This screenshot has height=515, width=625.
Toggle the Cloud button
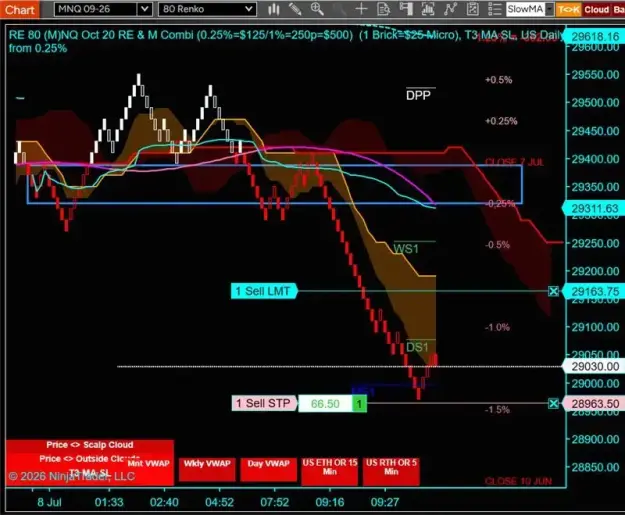coord(596,10)
